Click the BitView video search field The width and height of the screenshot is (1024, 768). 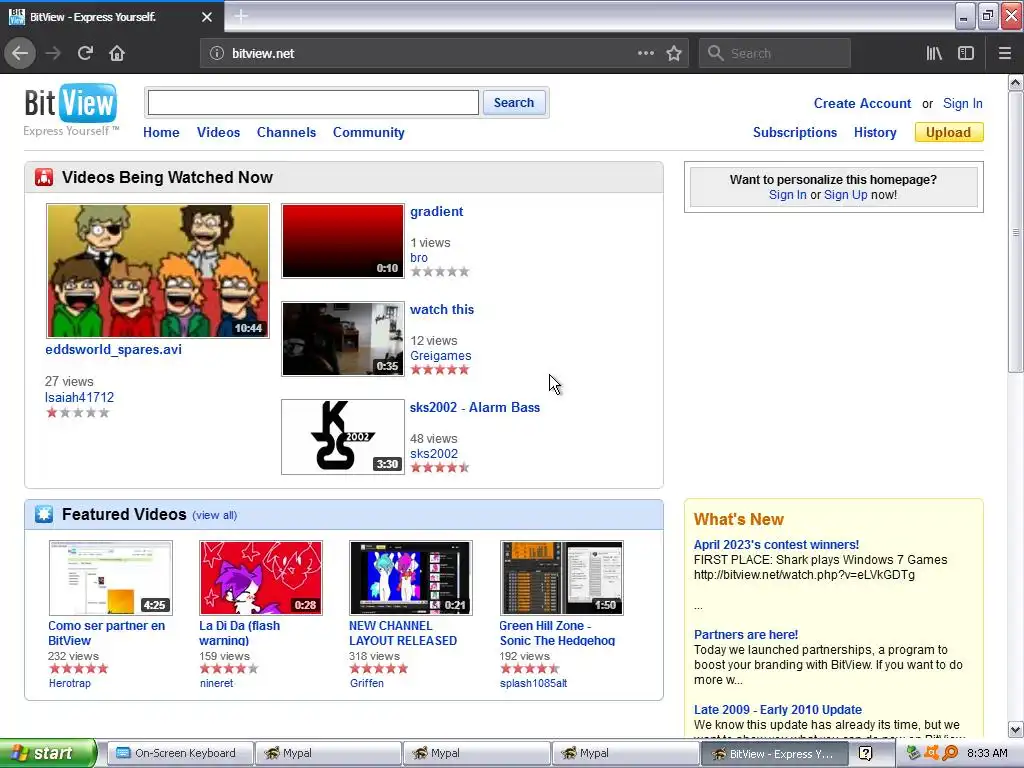click(x=313, y=103)
